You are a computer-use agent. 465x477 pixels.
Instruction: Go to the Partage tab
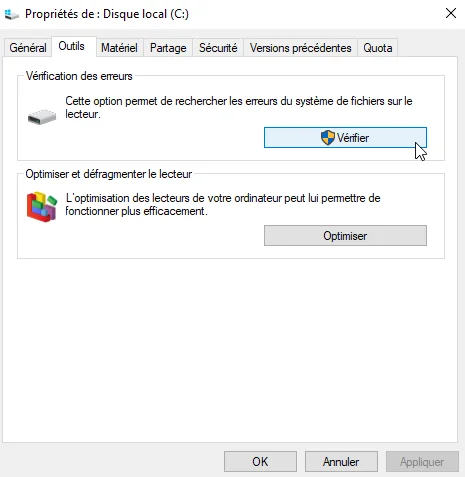(x=168, y=48)
